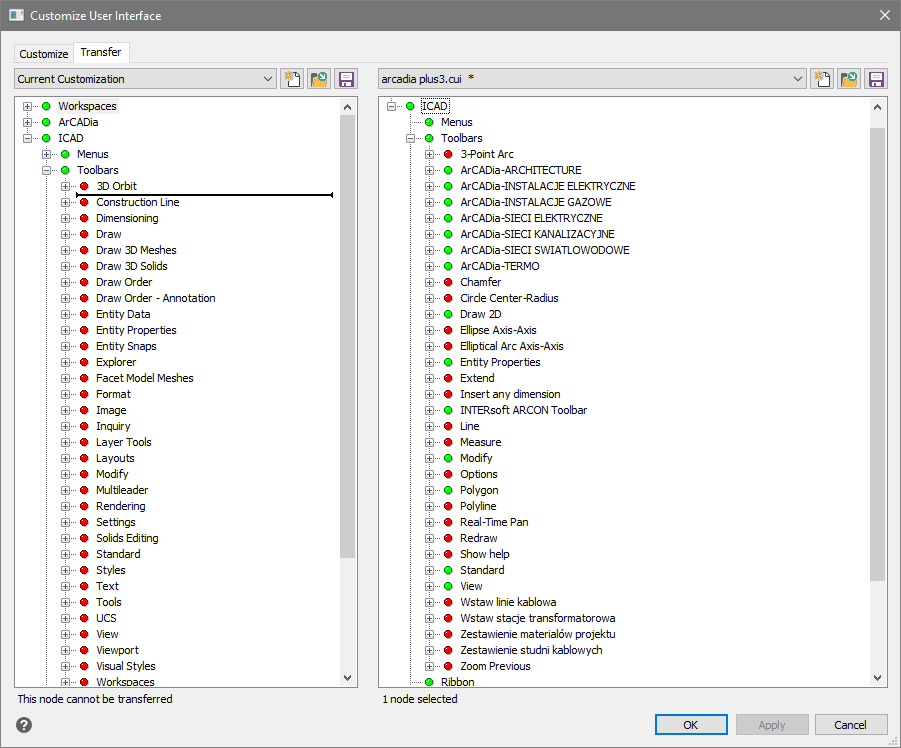Click the Apply button
The width and height of the screenshot is (901, 748).
click(x=772, y=725)
